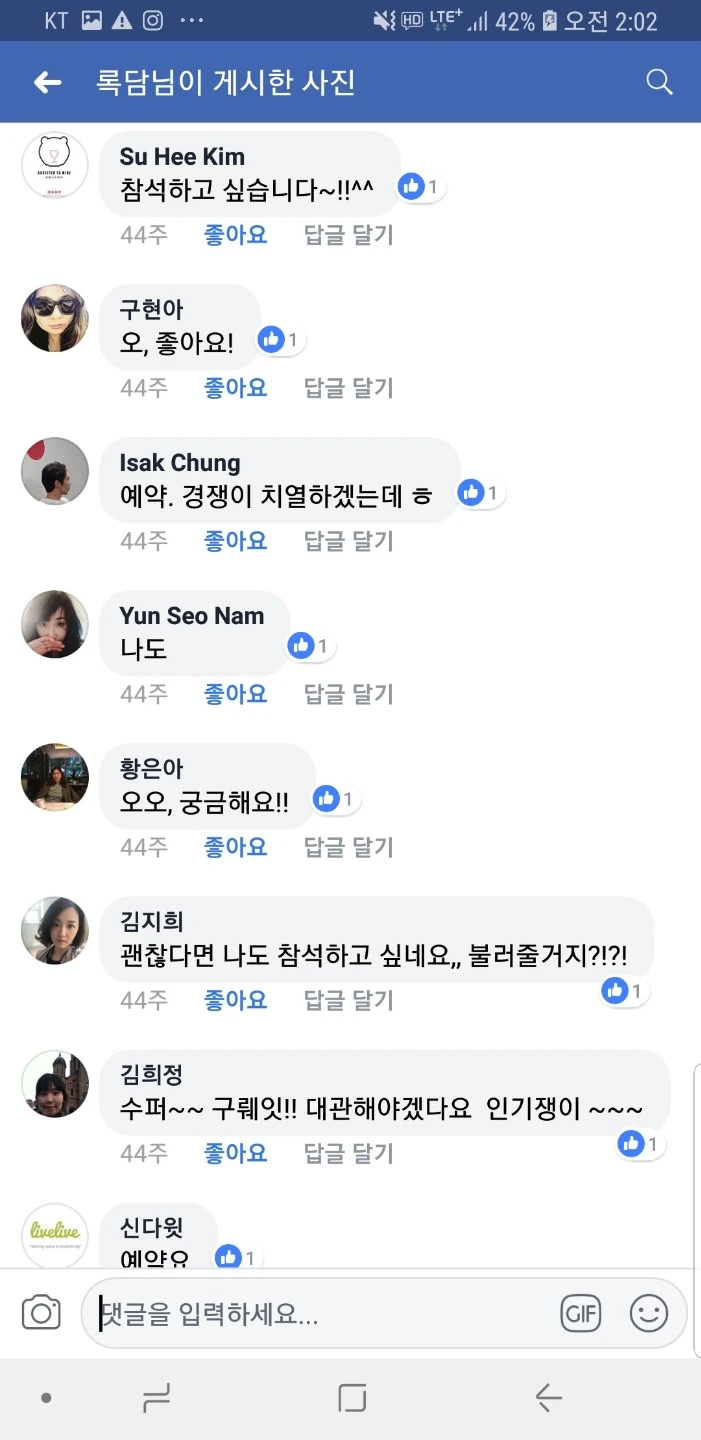Tap the comment input field '댓글을 입력하세요'

point(300,1313)
